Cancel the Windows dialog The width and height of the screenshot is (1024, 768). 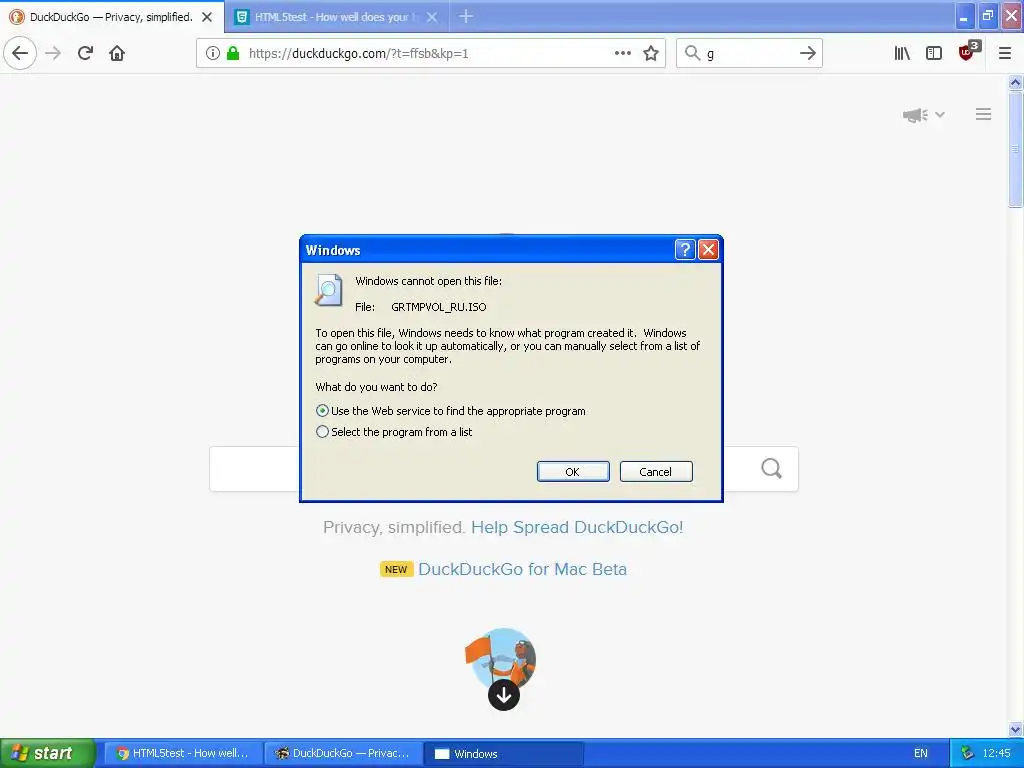pyautogui.click(x=656, y=472)
